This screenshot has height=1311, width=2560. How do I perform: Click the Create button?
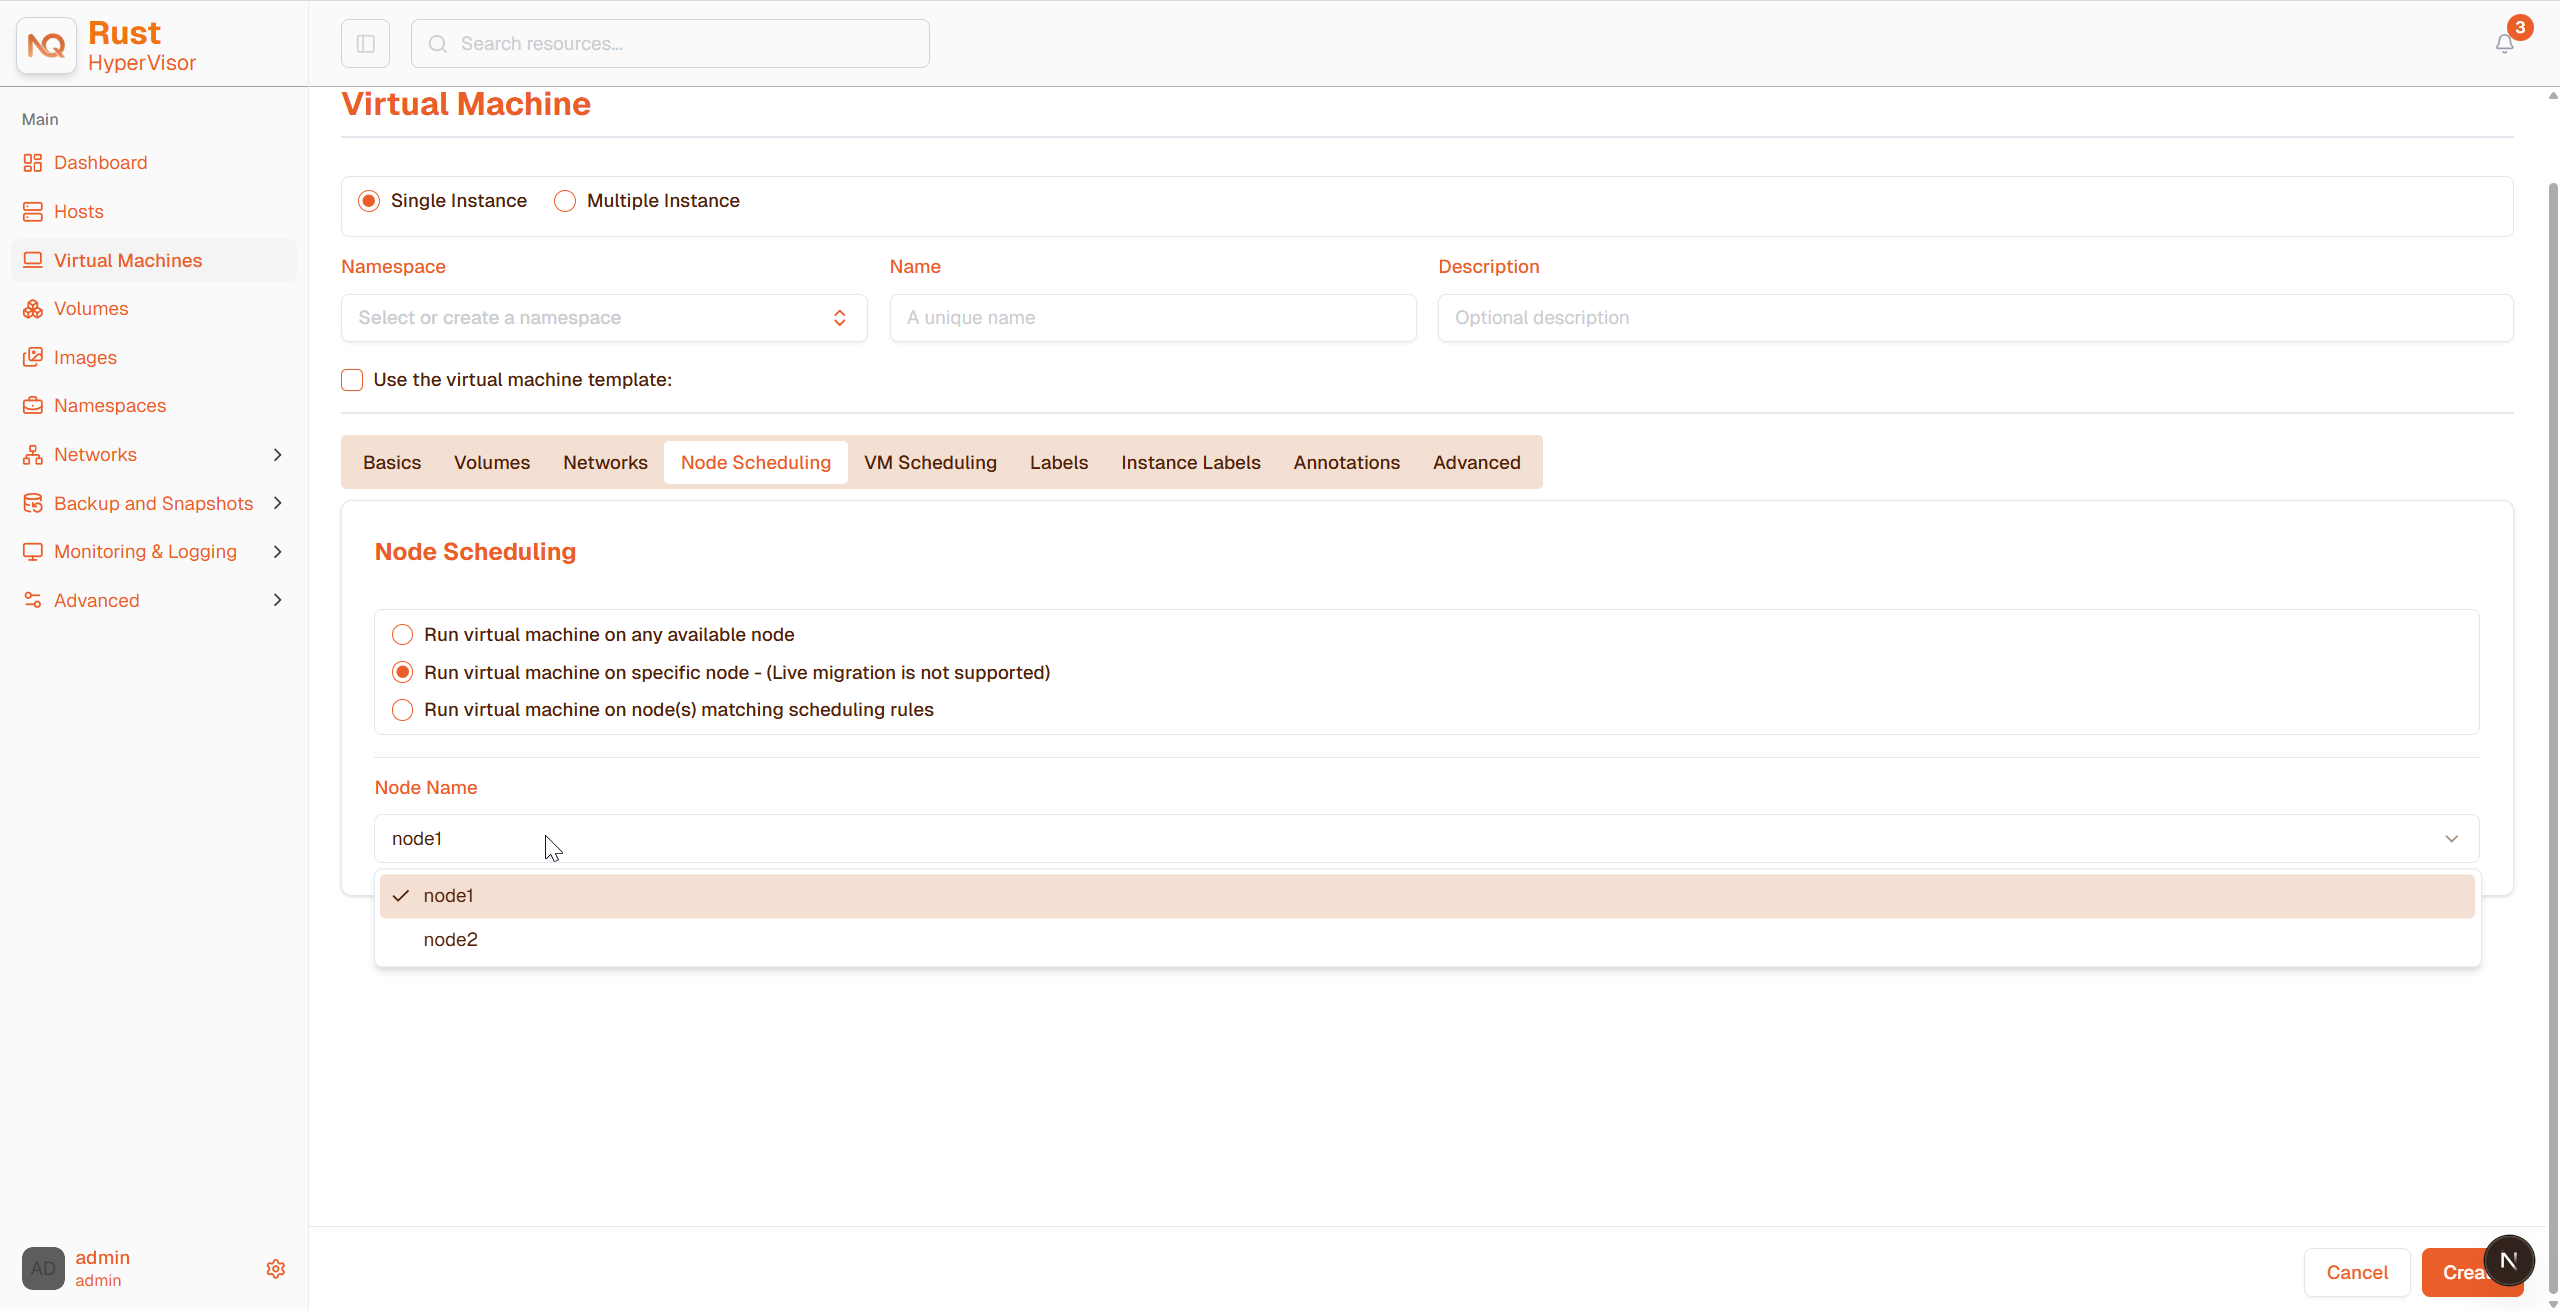pyautogui.click(x=2470, y=1273)
